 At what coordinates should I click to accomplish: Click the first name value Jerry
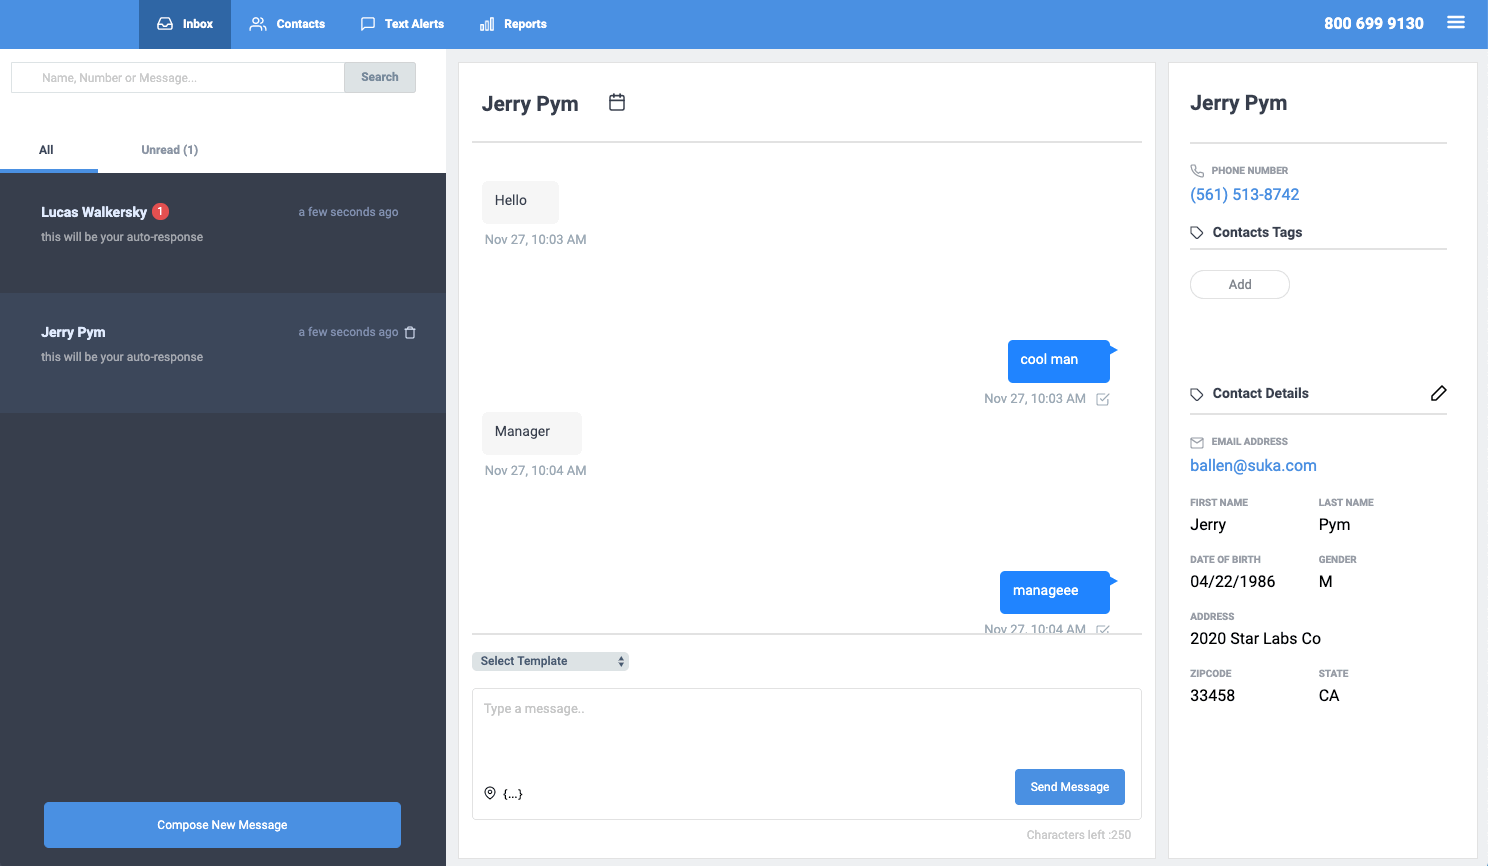click(x=1208, y=525)
